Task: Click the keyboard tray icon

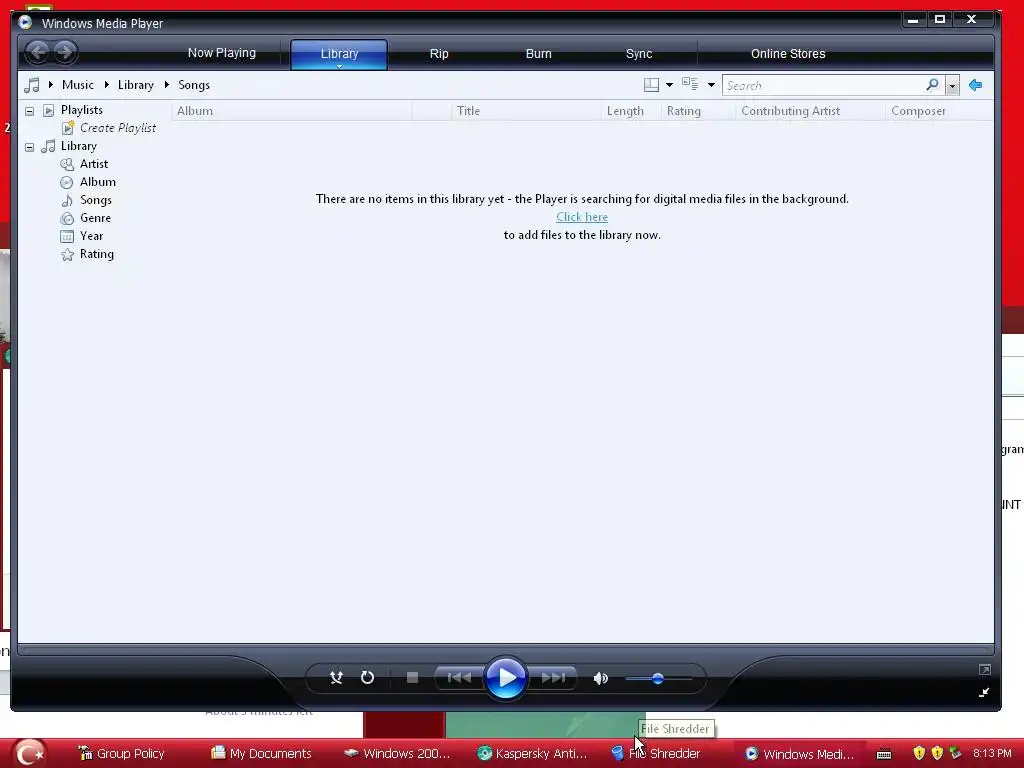Action: (884, 754)
